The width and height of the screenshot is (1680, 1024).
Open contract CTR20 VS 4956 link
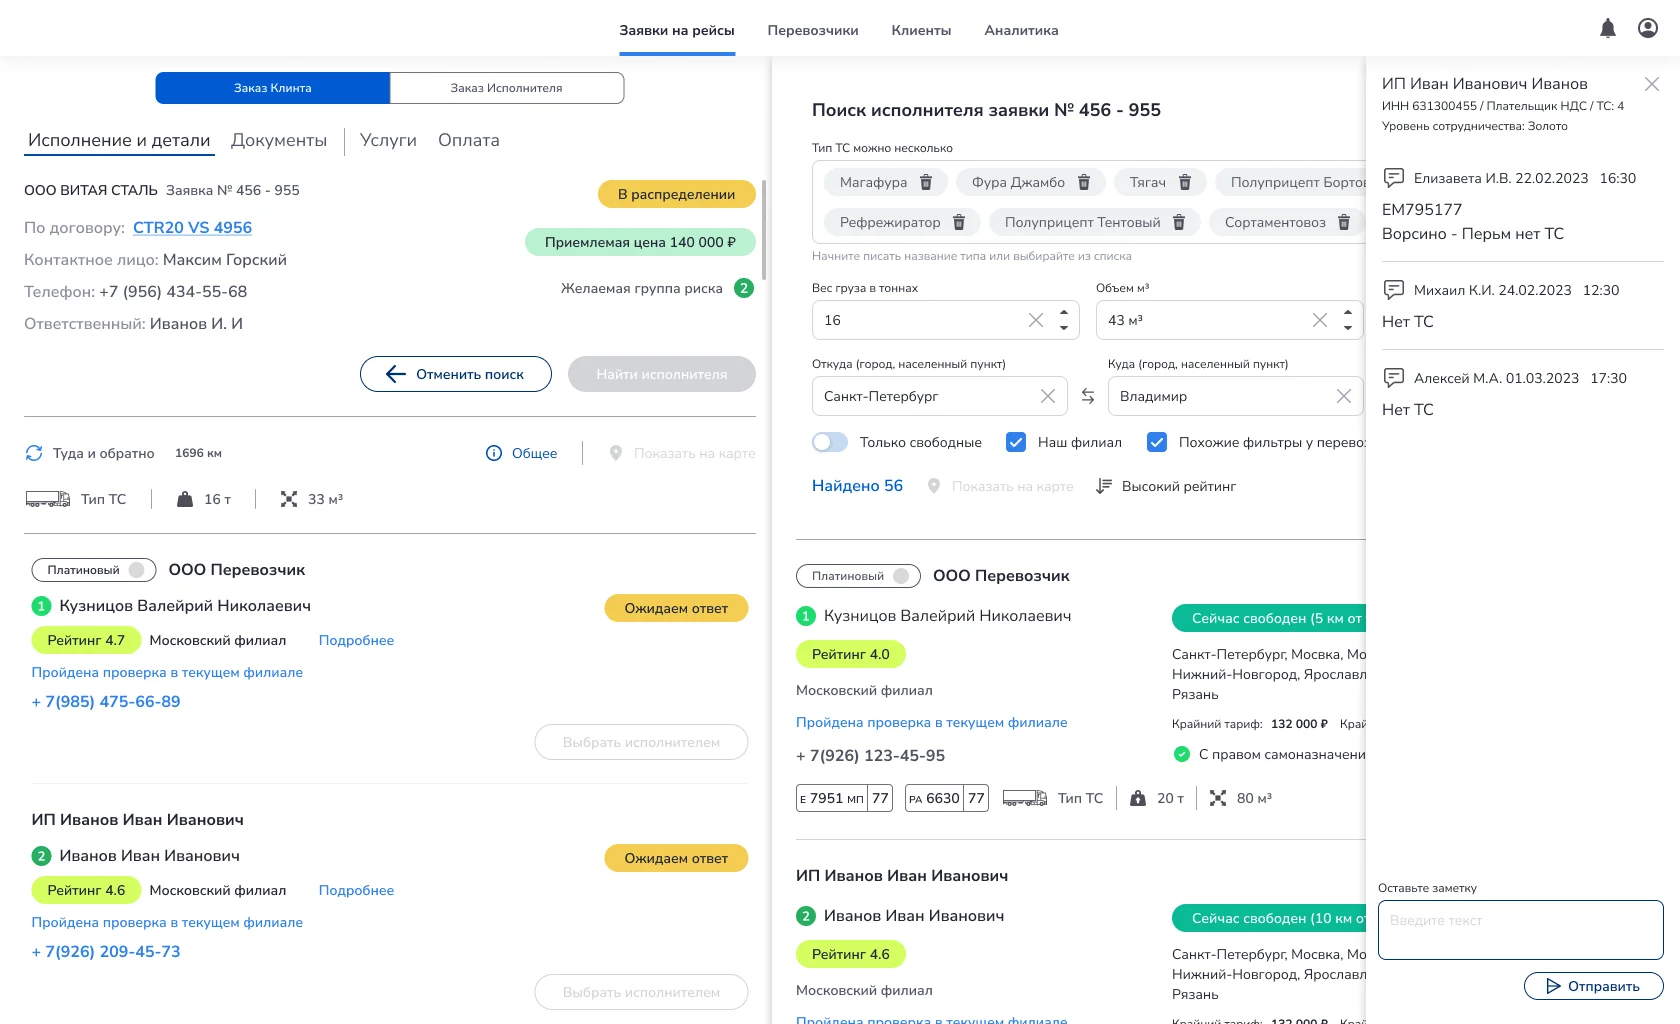tap(192, 228)
